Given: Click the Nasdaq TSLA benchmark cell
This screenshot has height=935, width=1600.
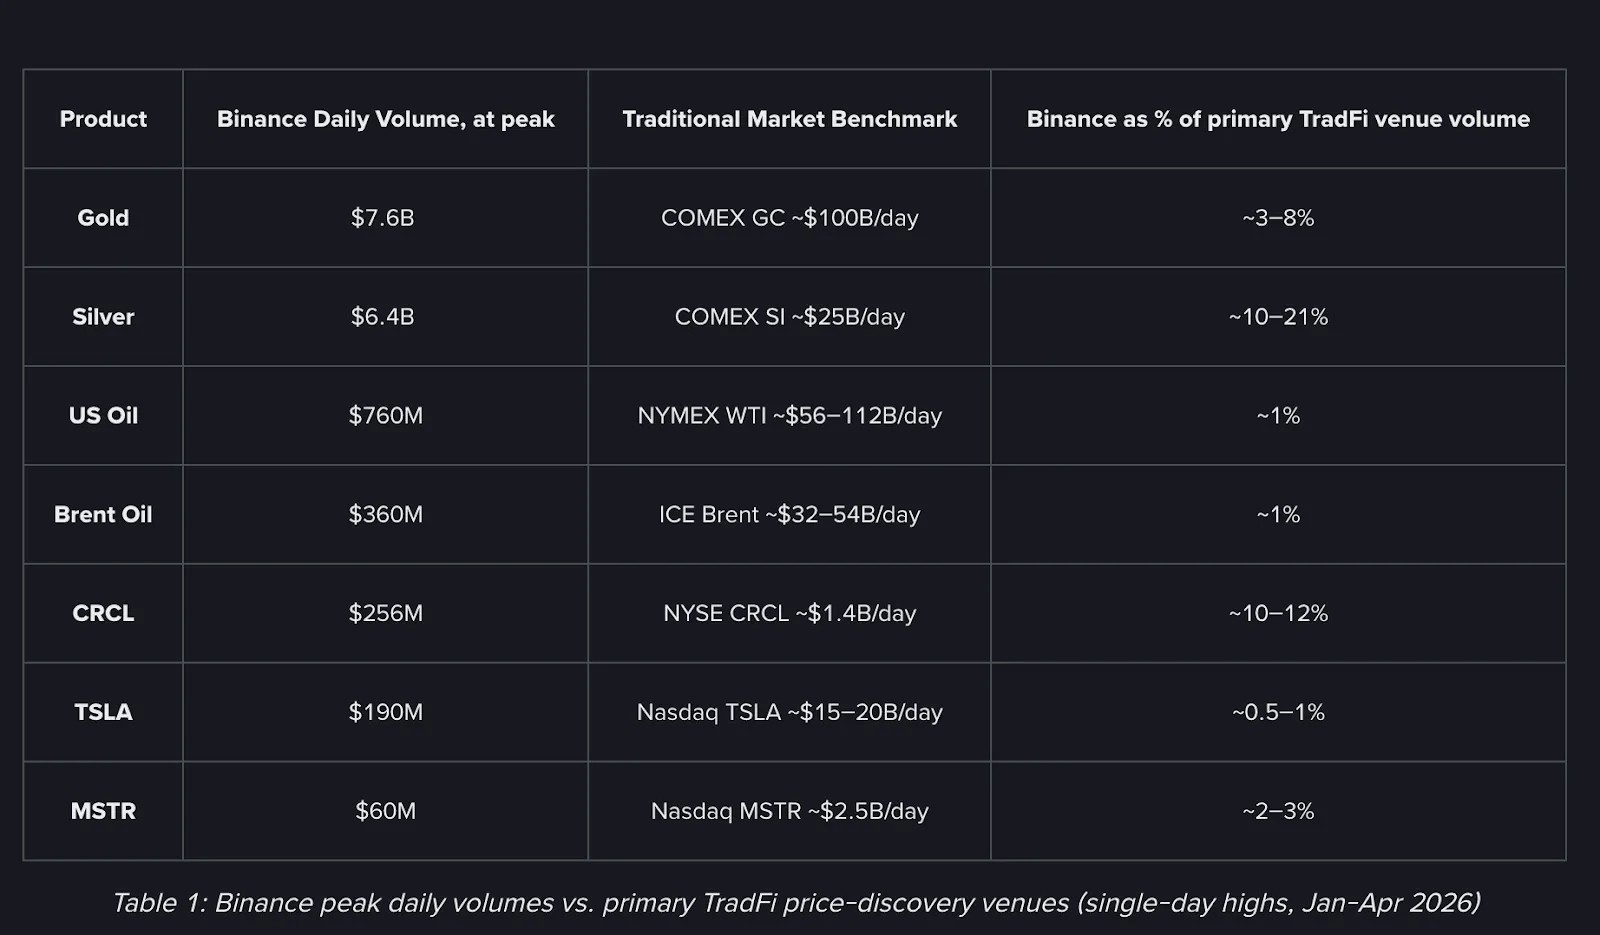Looking at the screenshot, I should (789, 712).
